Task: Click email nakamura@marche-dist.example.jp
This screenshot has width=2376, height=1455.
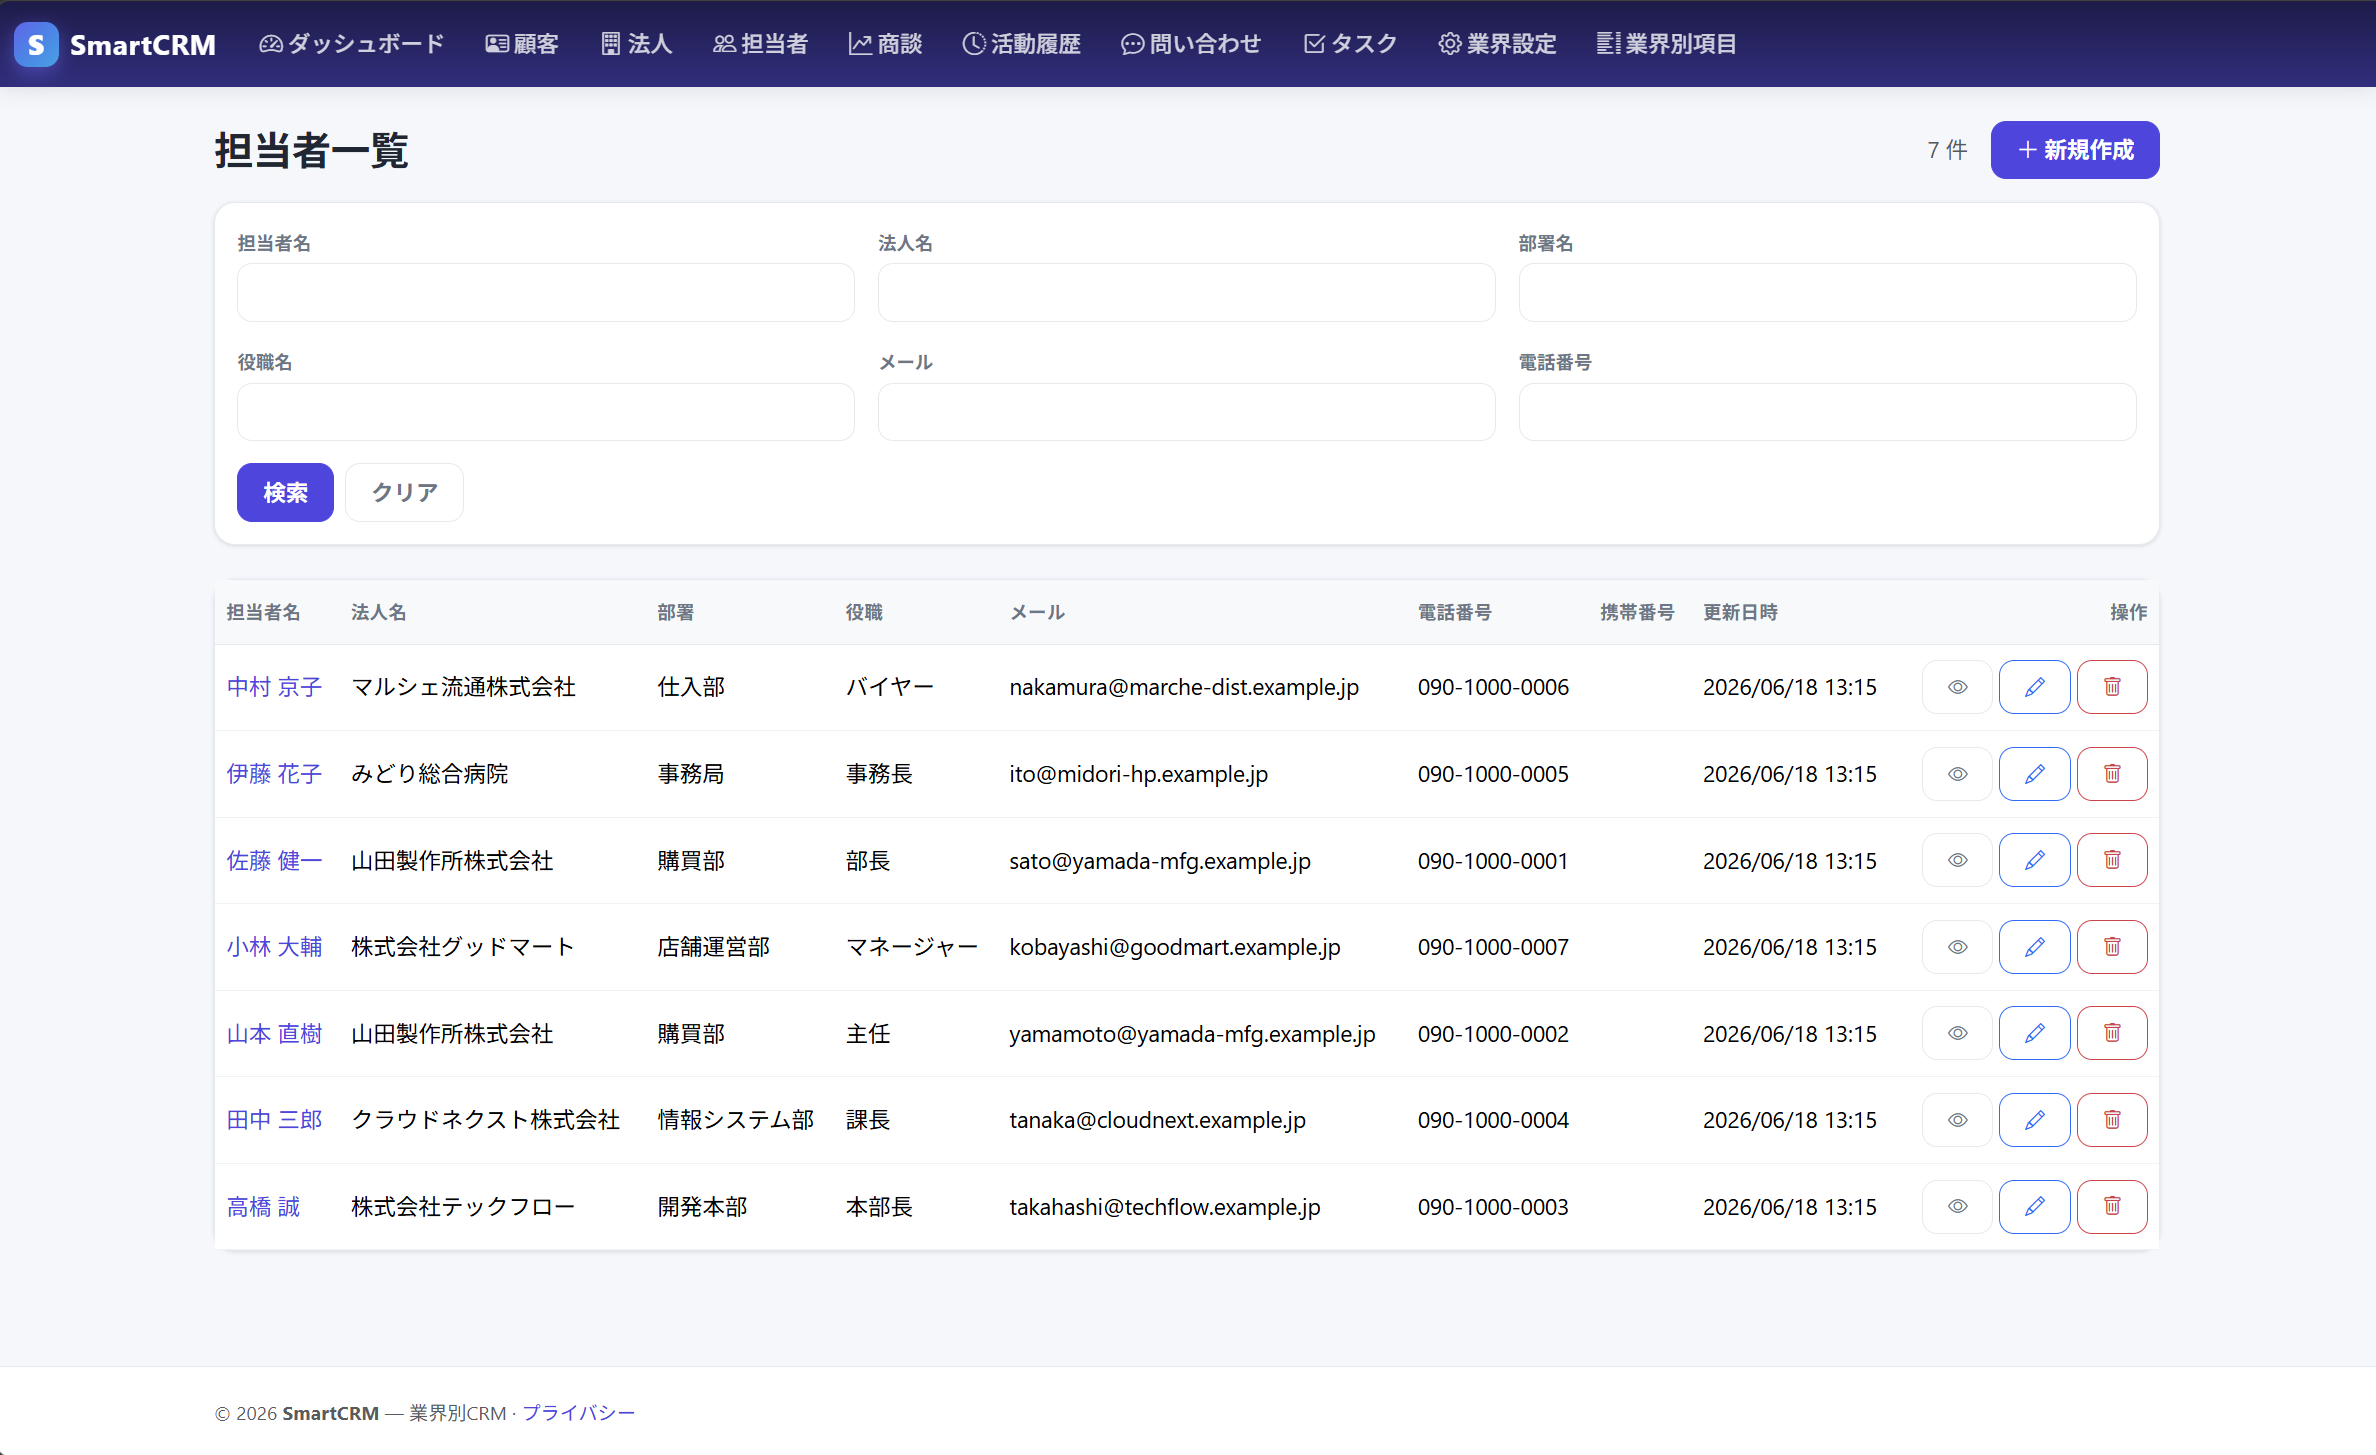Action: click(x=1184, y=687)
